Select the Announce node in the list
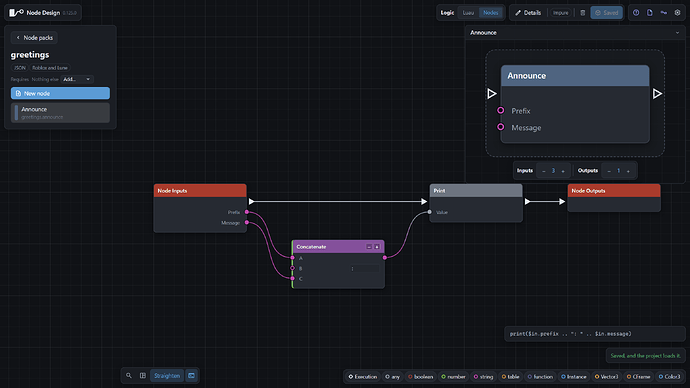690x388 pixels. pos(60,113)
